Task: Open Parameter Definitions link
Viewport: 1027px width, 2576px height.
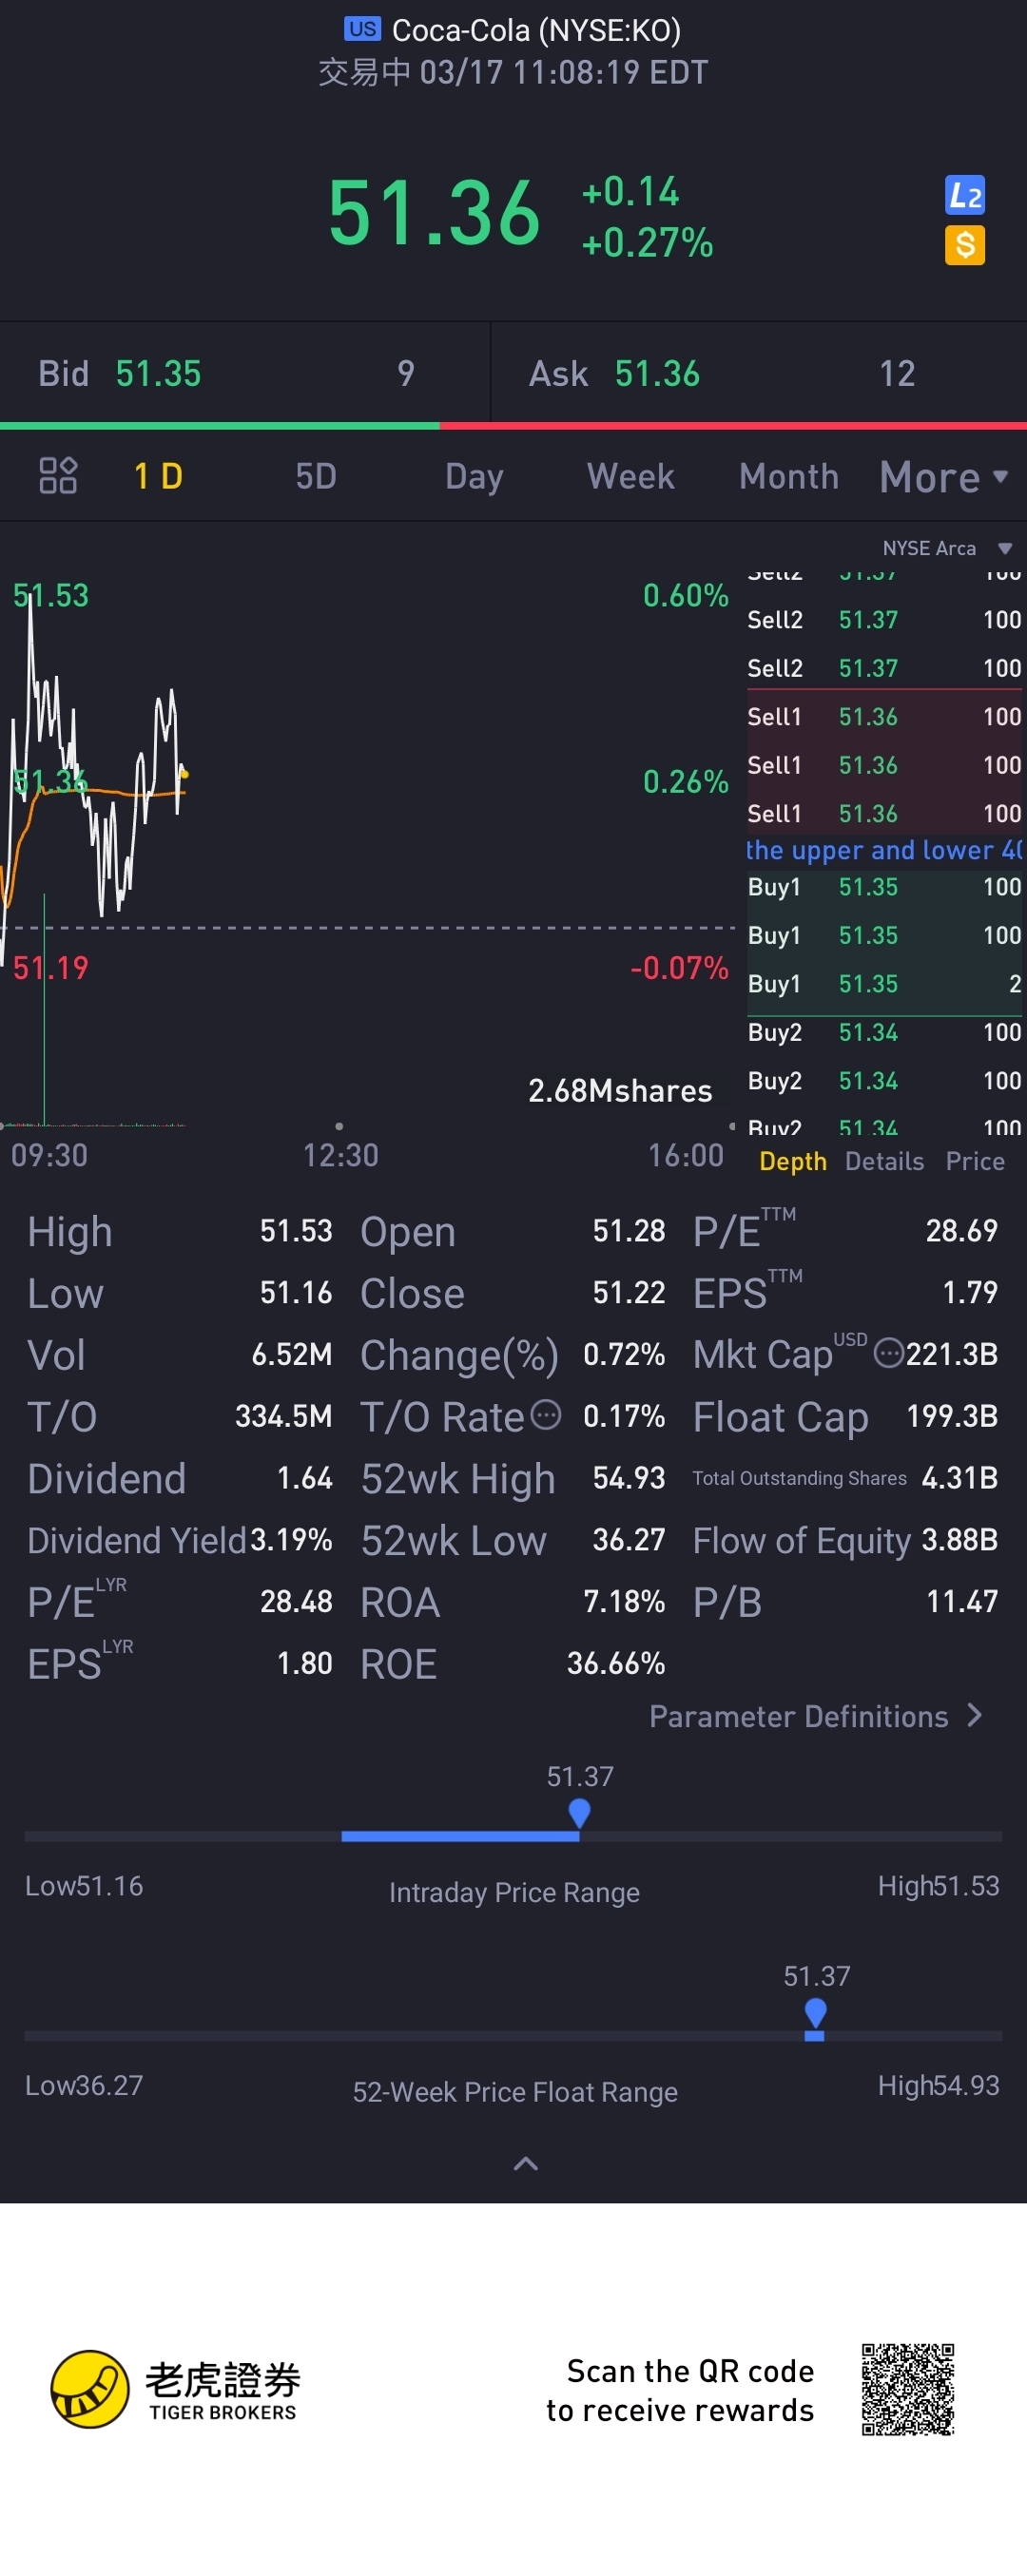Action: [816, 1716]
